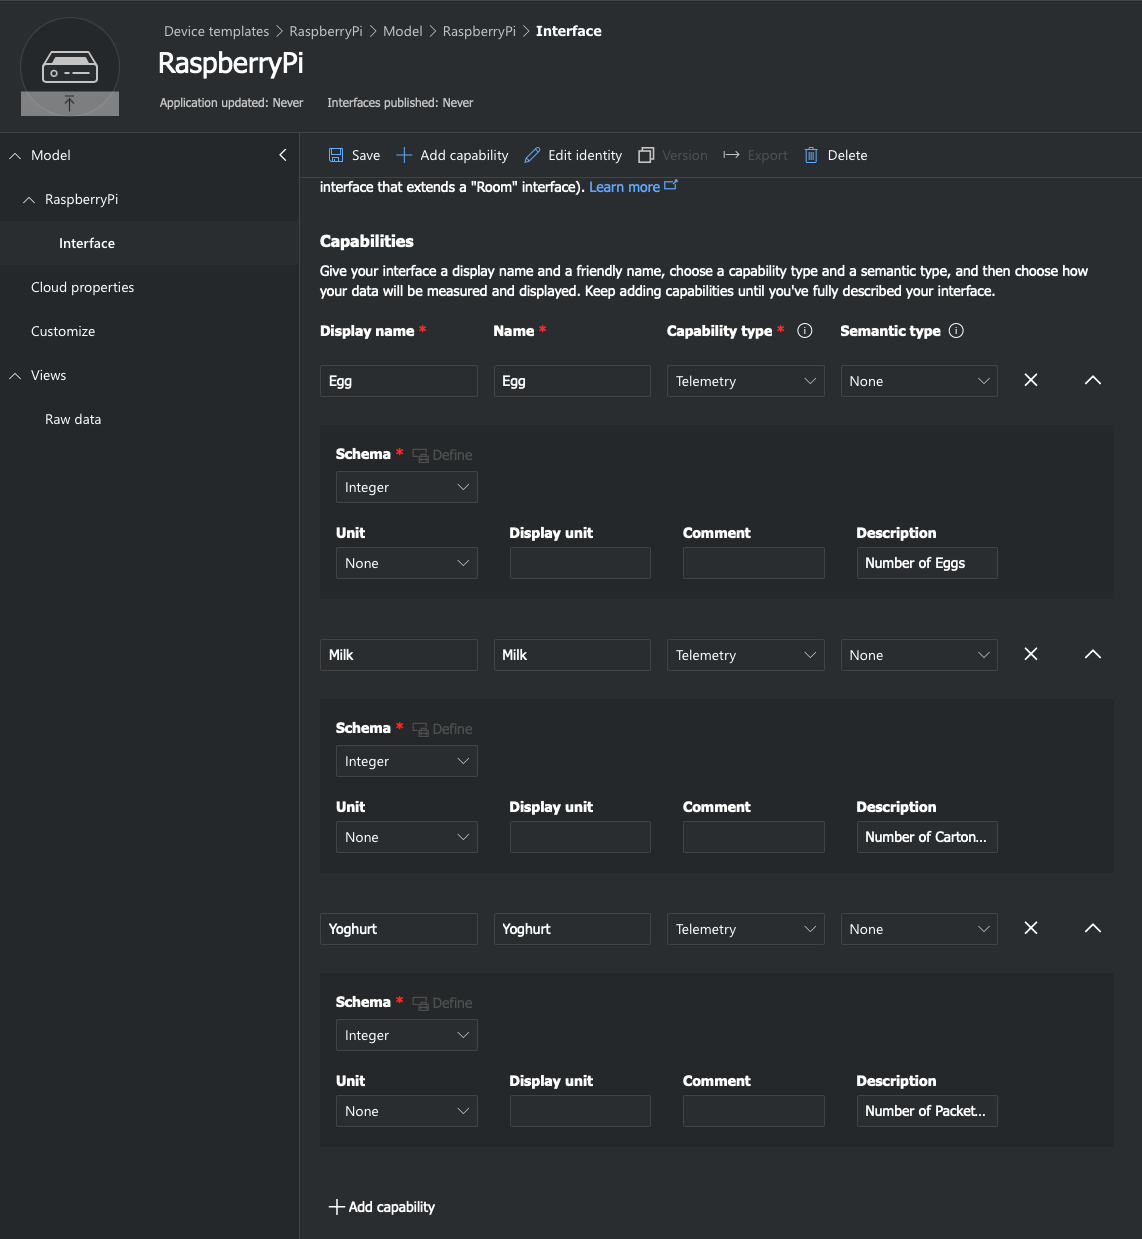1142x1239 pixels.
Task: Collapse the Egg capability details chevron
Action: click(1093, 380)
